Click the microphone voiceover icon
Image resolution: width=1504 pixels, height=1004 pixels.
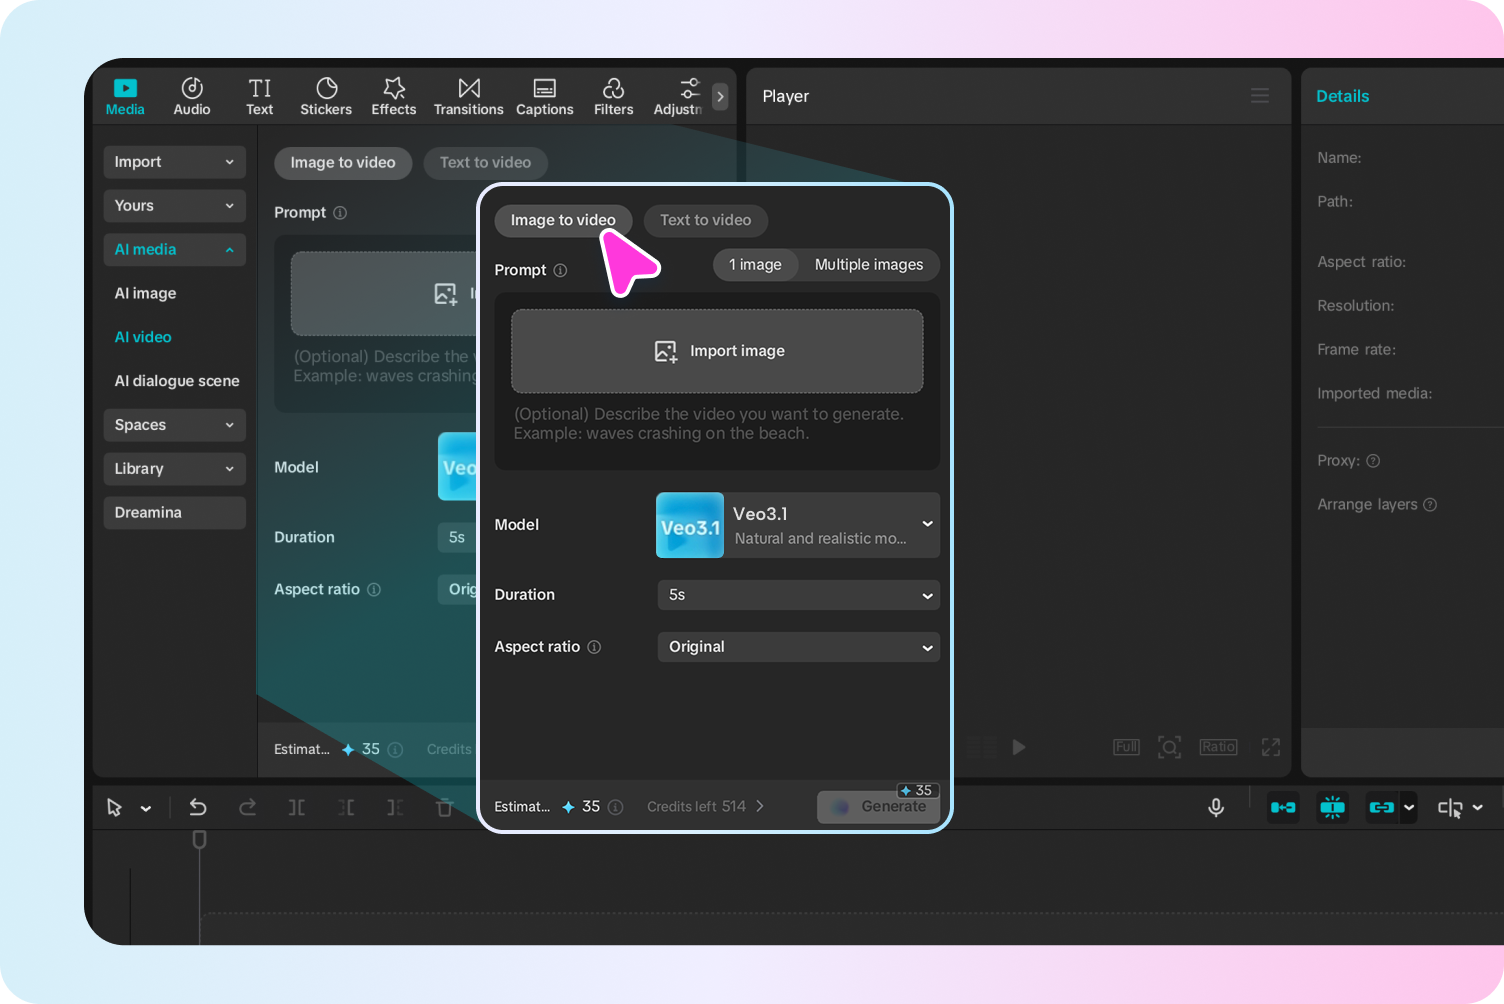point(1216,807)
